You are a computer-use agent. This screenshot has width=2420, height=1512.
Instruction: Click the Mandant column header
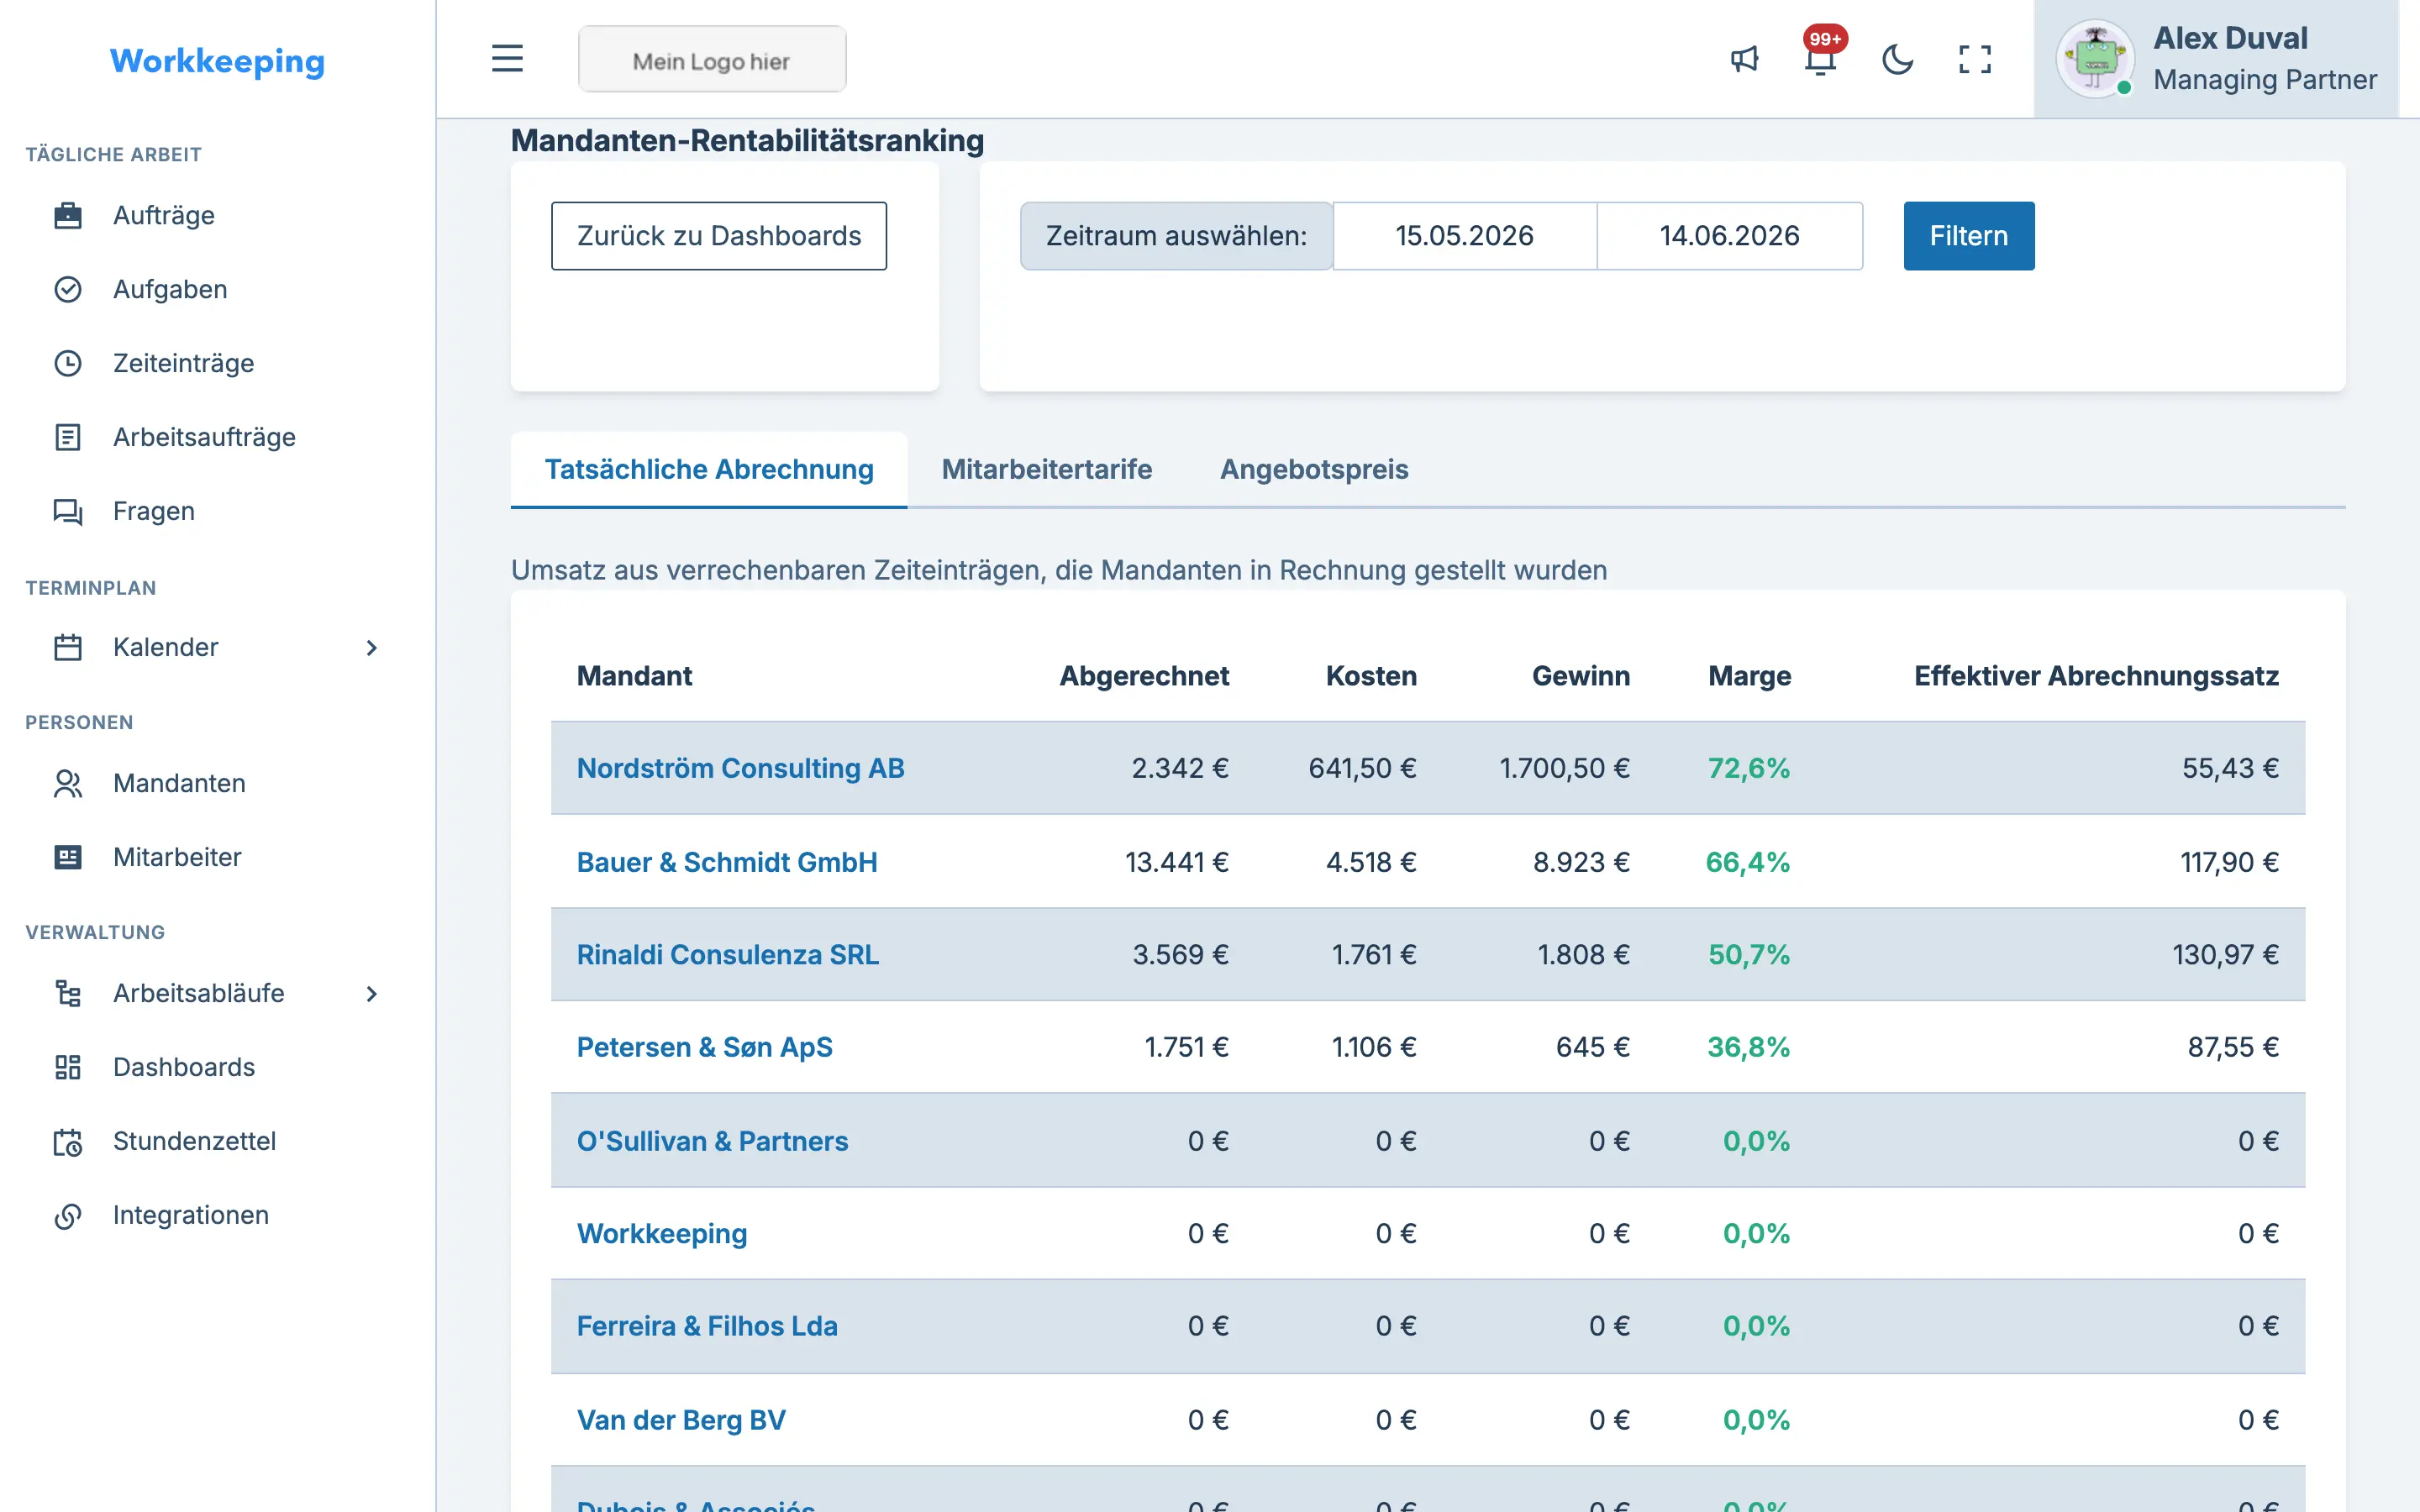(634, 676)
